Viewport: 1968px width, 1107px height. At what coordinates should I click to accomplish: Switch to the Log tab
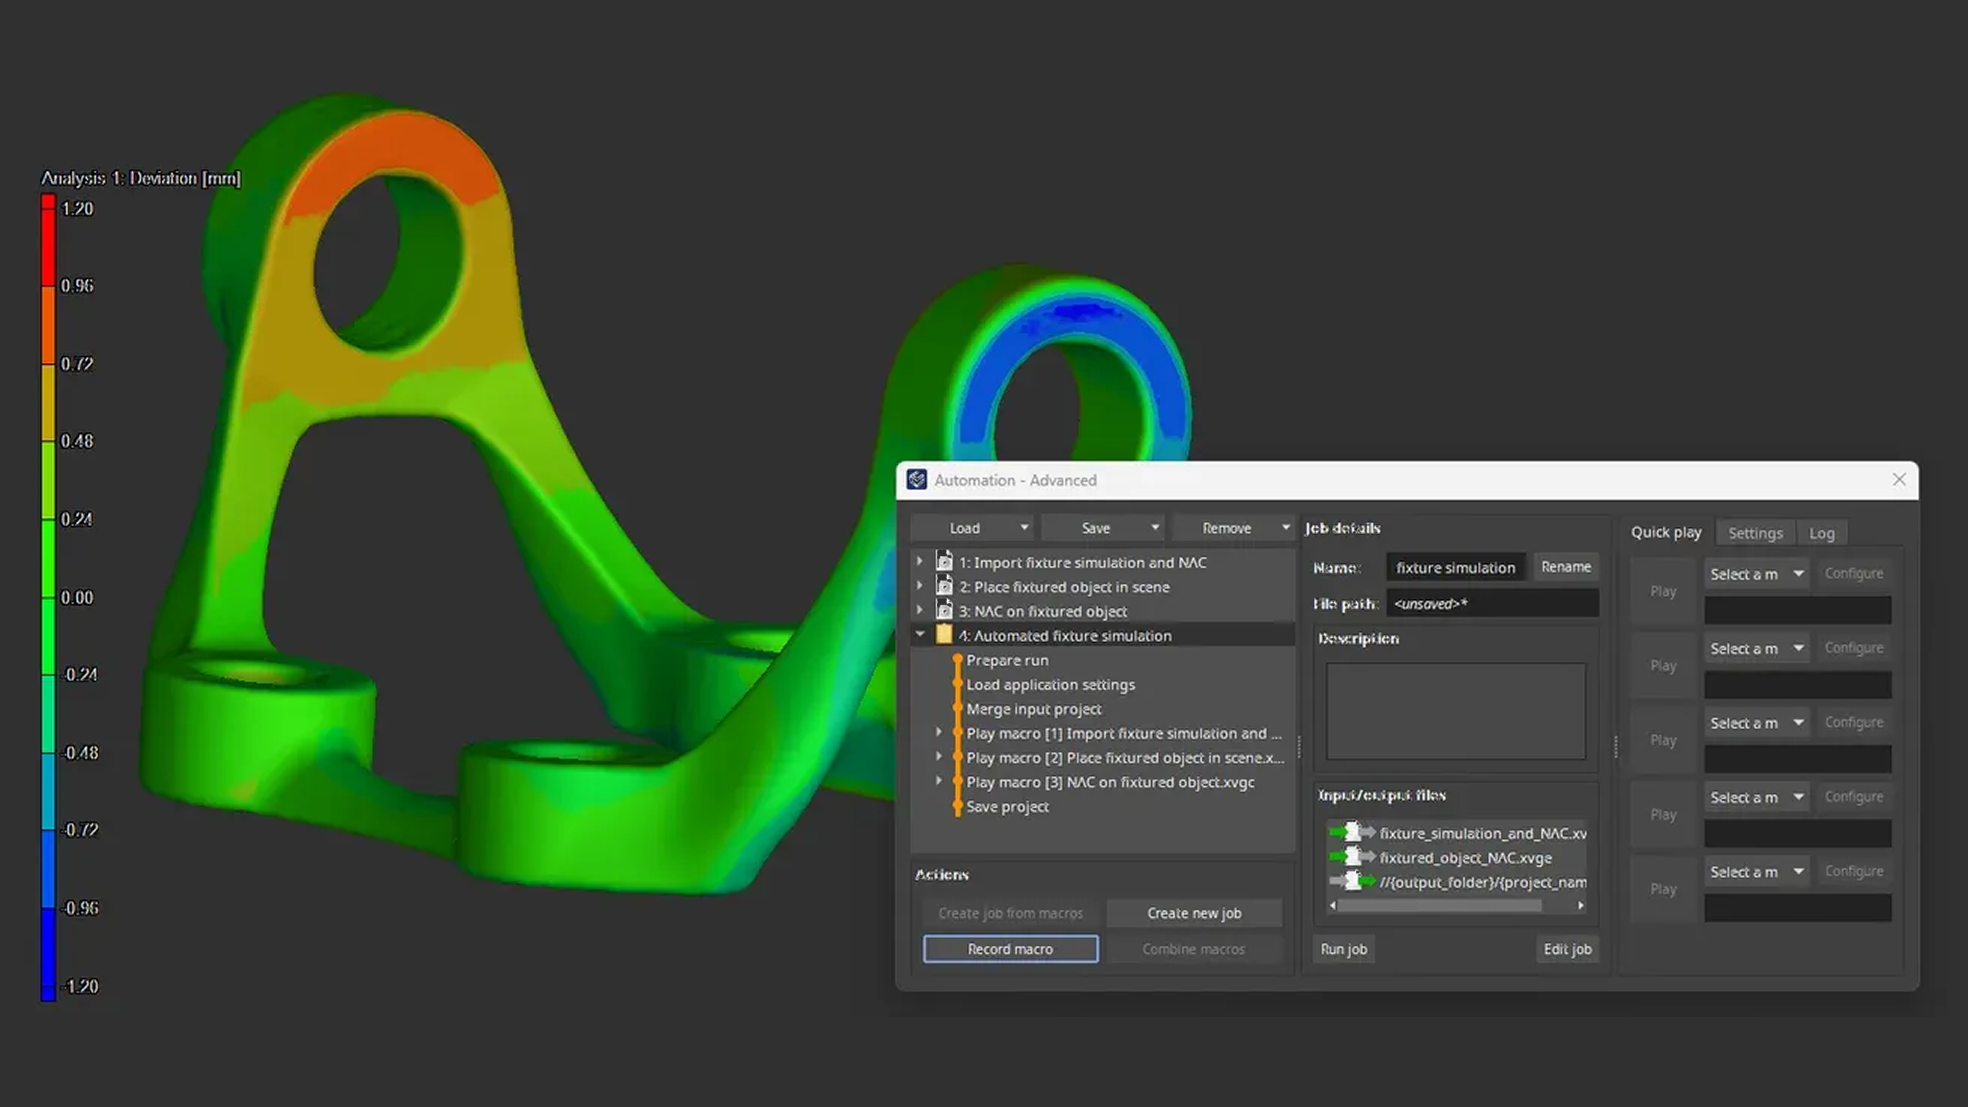click(x=1822, y=533)
